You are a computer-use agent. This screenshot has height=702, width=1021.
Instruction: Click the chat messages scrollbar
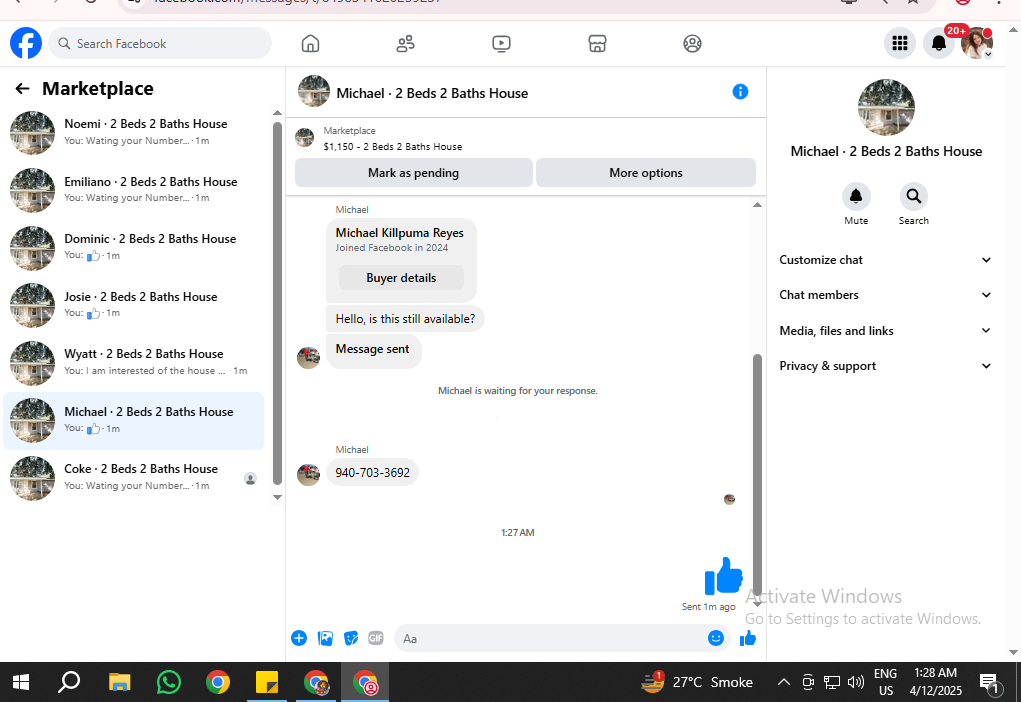(x=757, y=475)
